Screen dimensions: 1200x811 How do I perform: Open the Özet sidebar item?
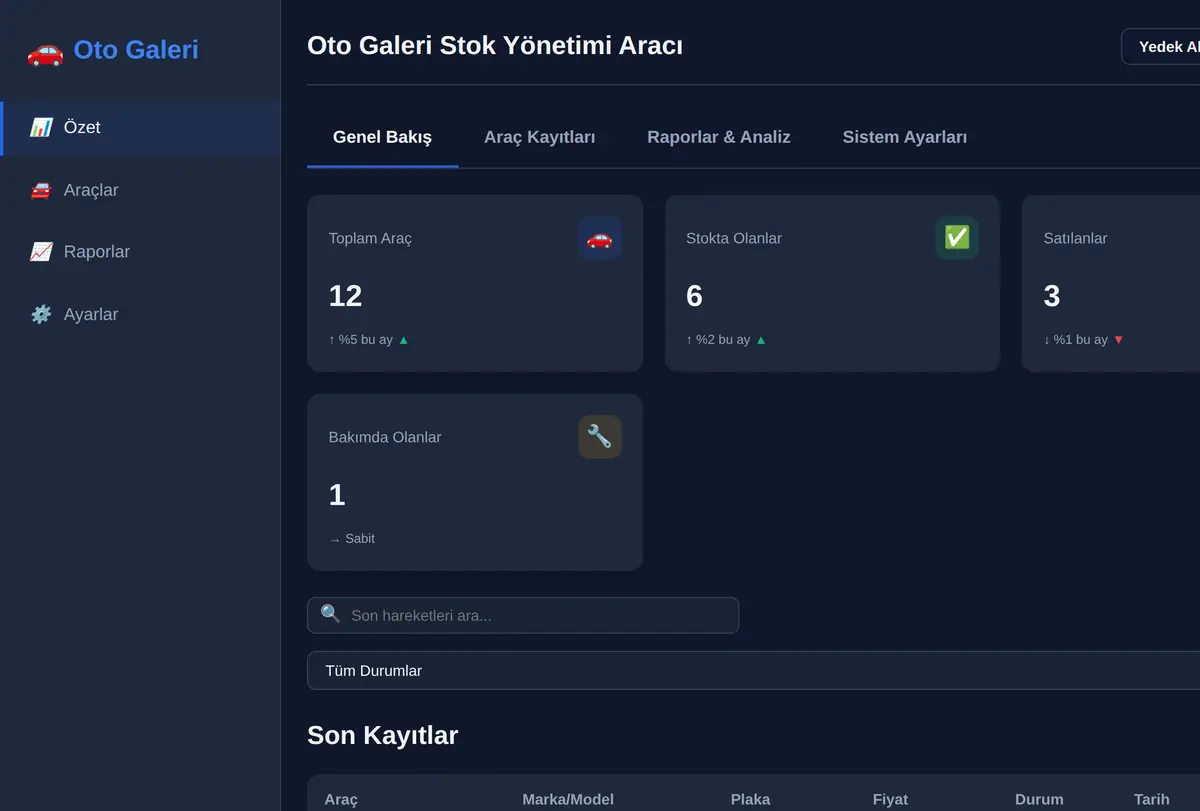pos(140,128)
